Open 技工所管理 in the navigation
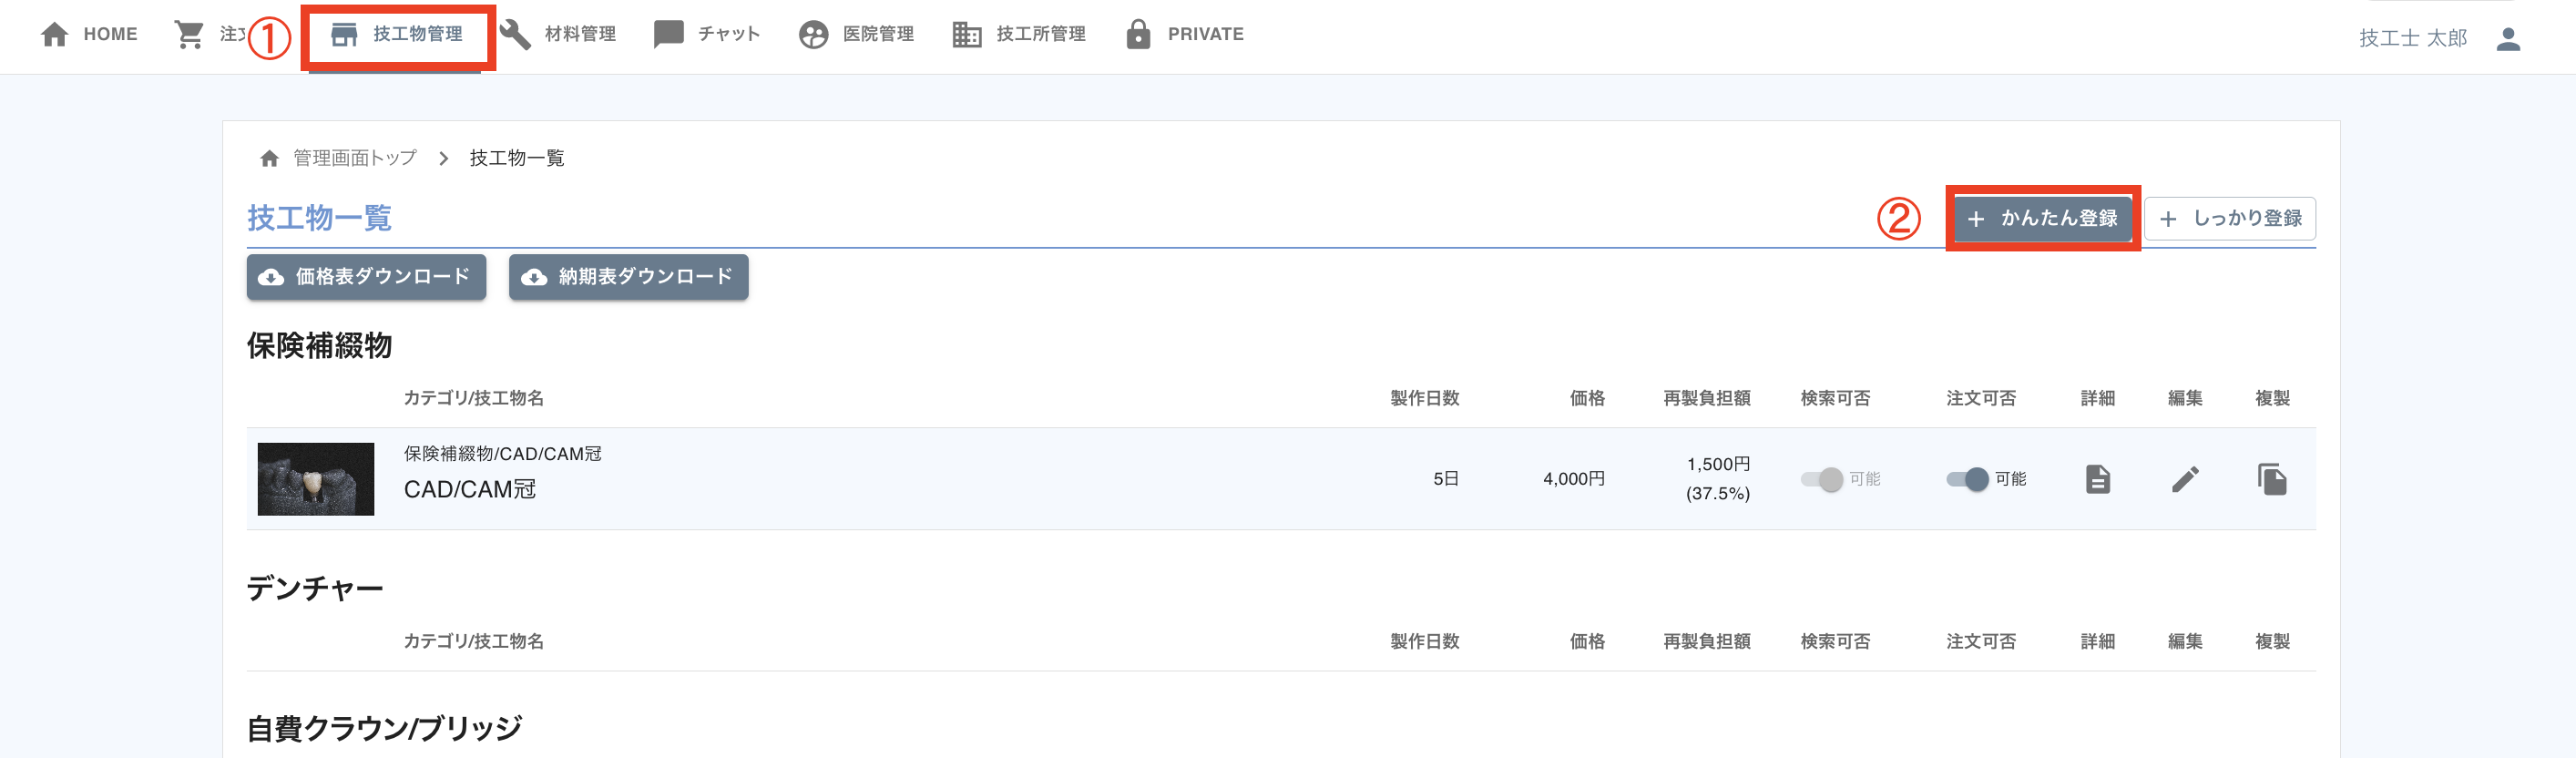The width and height of the screenshot is (2576, 758). (x=1019, y=34)
